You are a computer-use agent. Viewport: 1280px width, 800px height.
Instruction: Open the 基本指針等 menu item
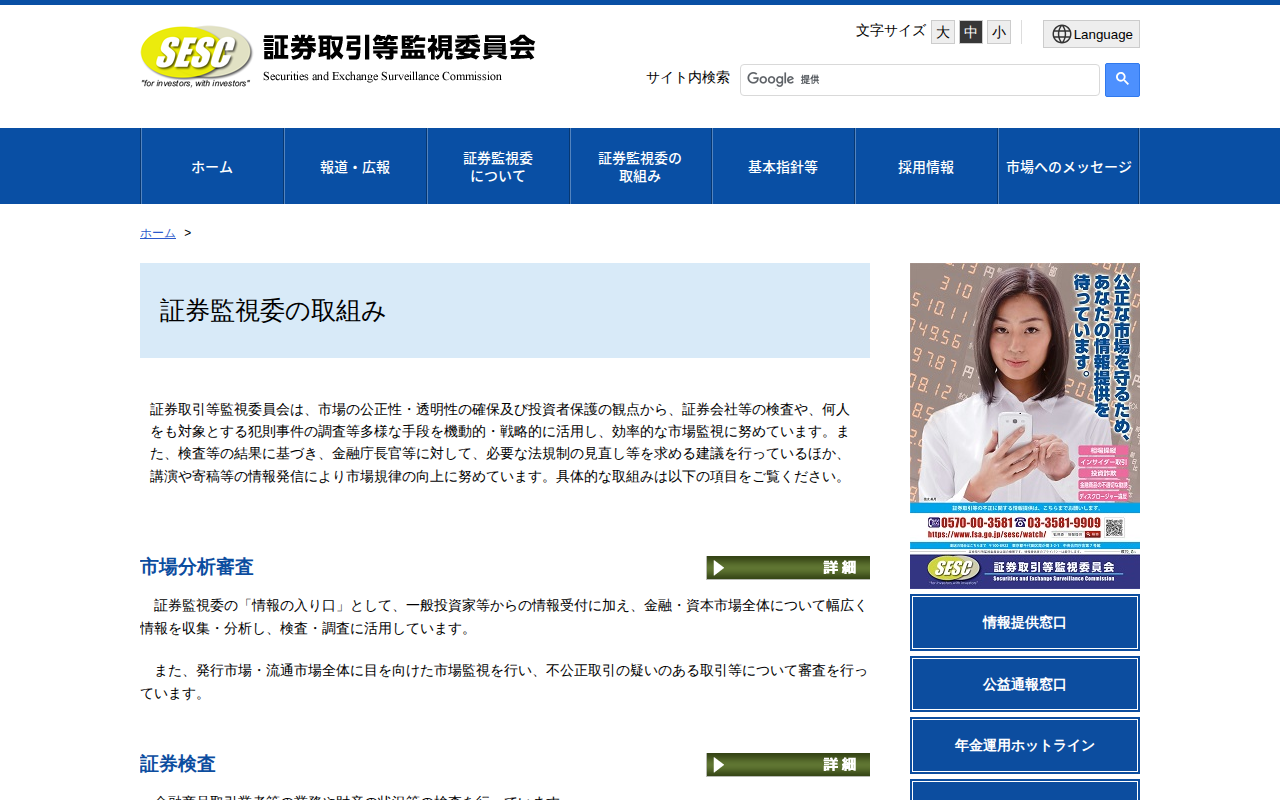coord(784,166)
